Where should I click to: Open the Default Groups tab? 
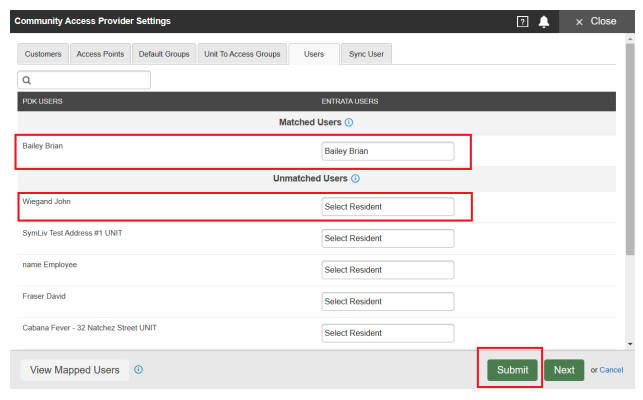pos(164,54)
